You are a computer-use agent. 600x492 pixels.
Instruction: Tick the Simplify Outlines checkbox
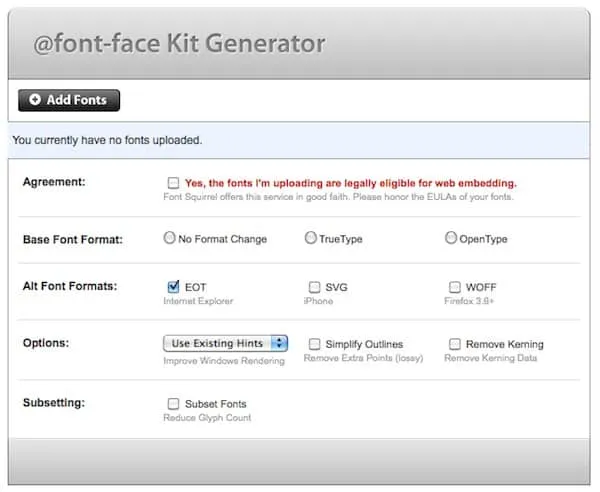point(315,344)
